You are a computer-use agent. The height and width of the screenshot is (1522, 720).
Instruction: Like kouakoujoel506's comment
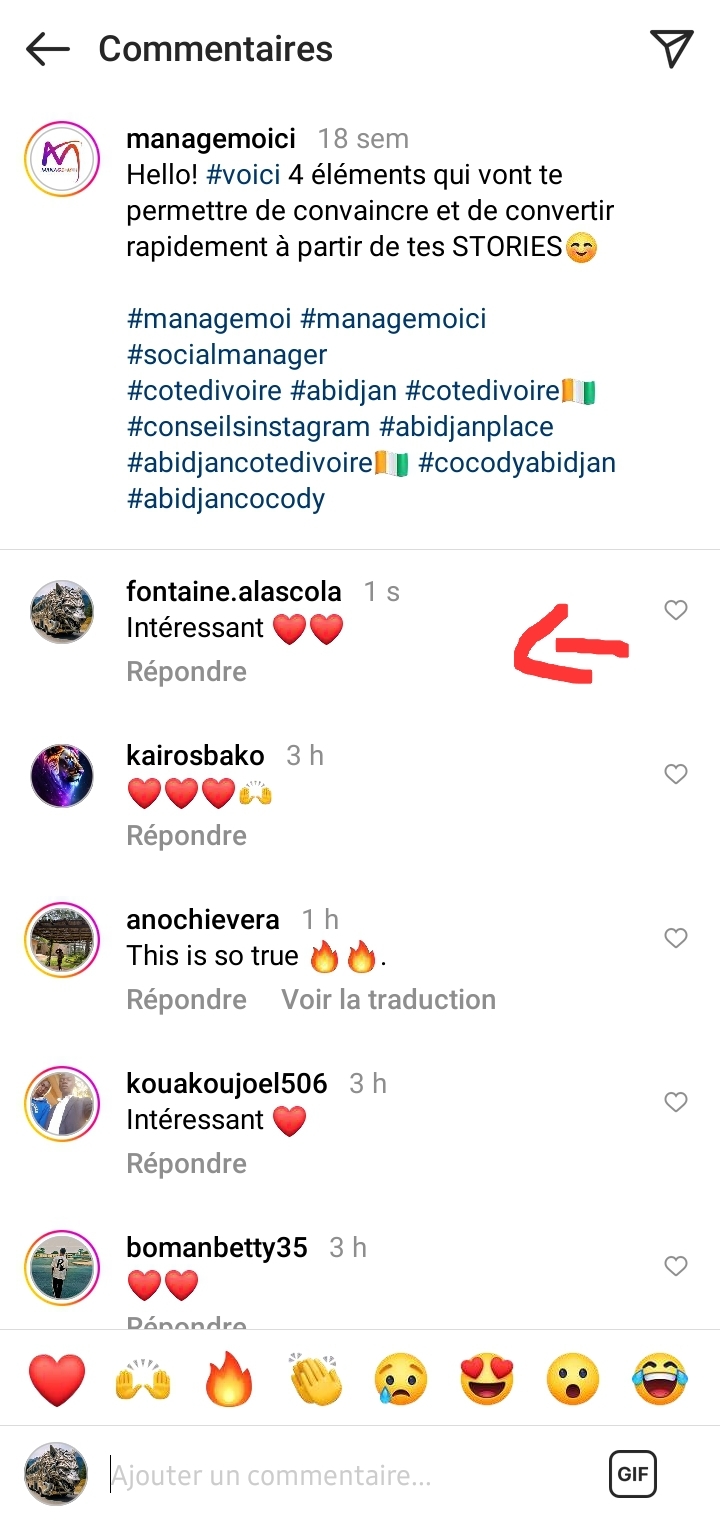tap(676, 1102)
